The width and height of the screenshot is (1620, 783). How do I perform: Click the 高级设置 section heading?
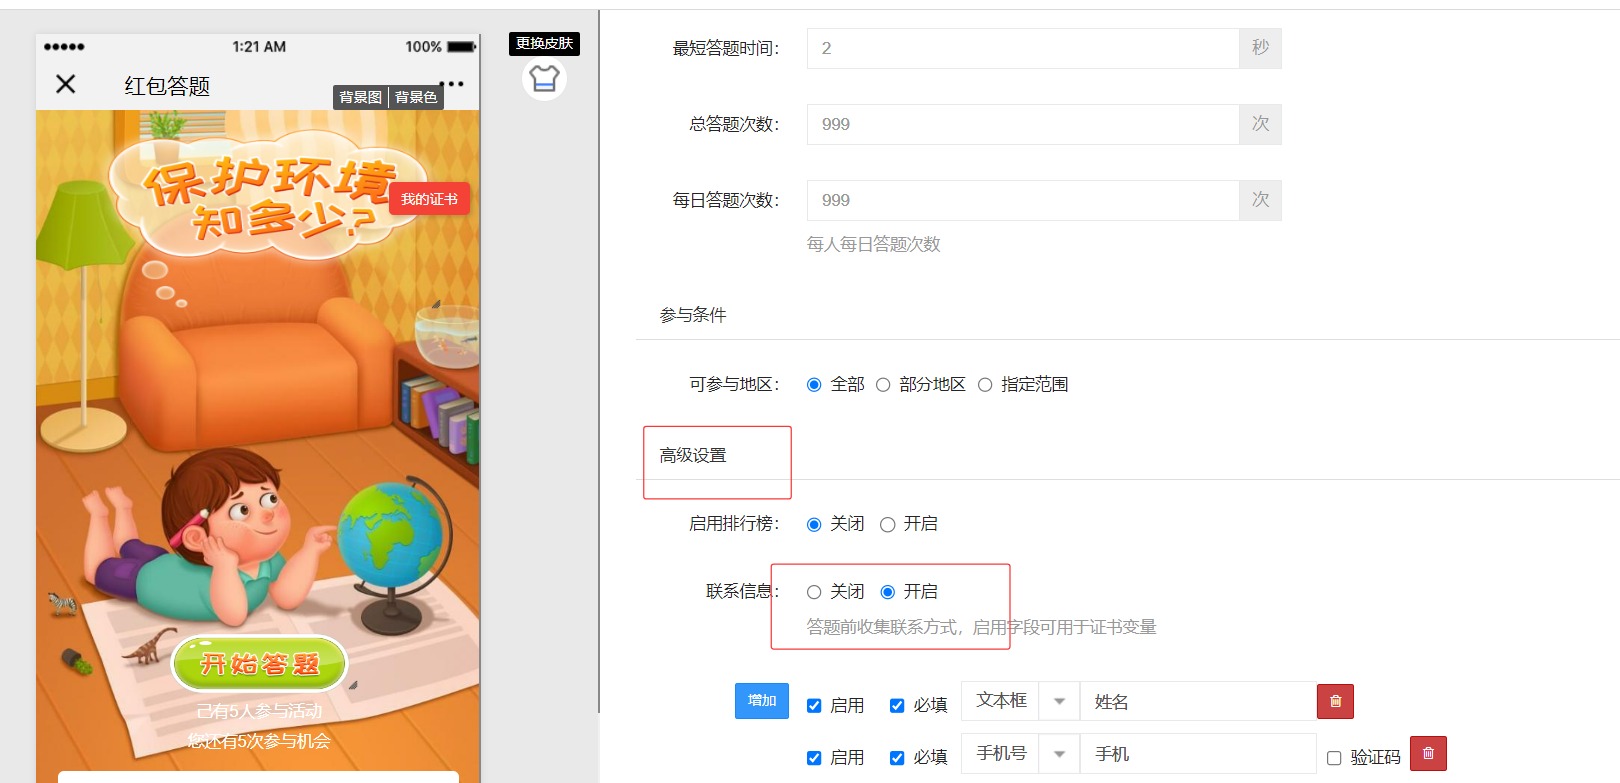pos(693,455)
